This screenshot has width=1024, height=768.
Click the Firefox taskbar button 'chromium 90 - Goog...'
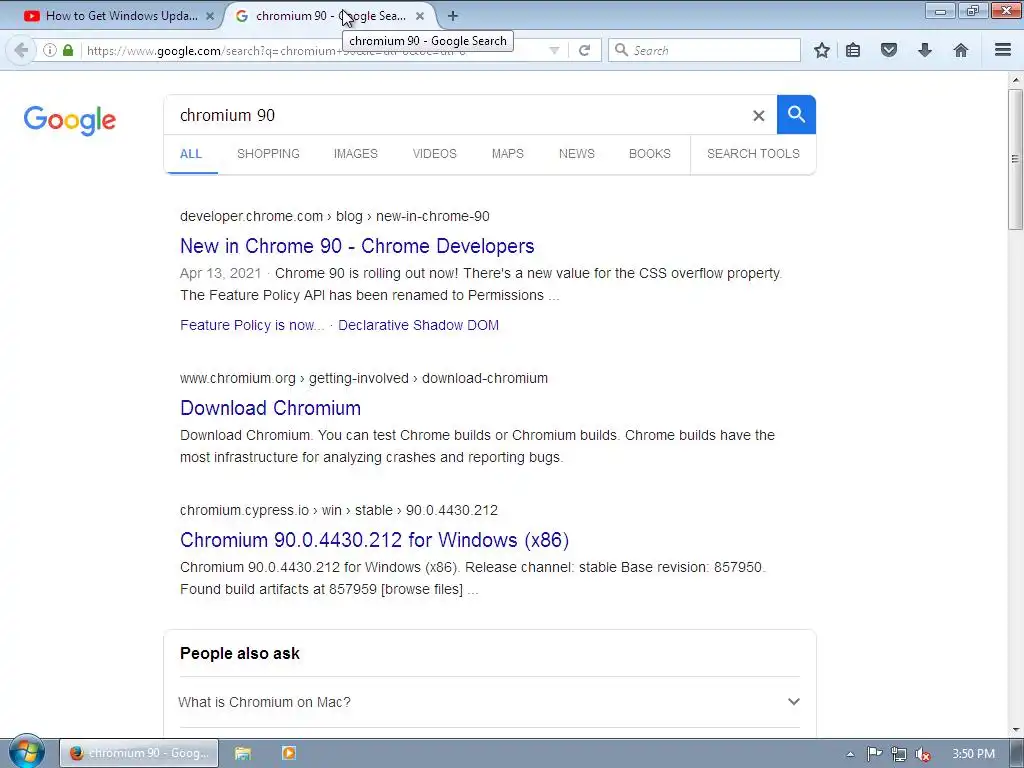139,754
